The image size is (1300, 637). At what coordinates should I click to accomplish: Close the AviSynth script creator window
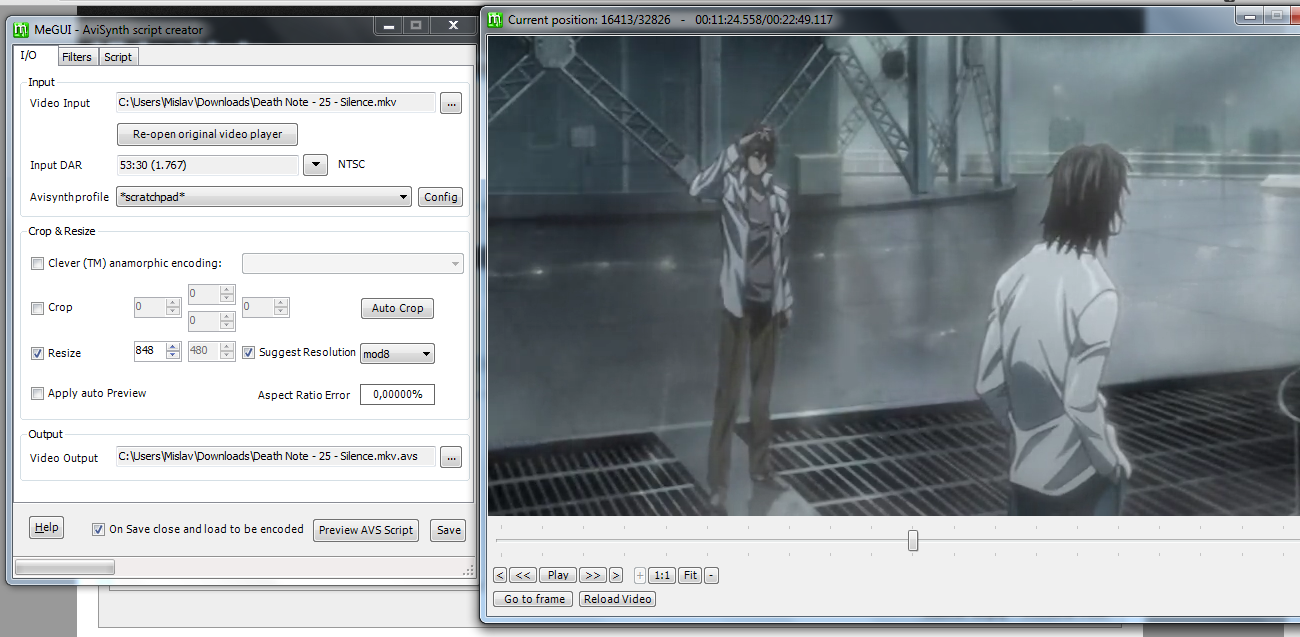click(453, 25)
